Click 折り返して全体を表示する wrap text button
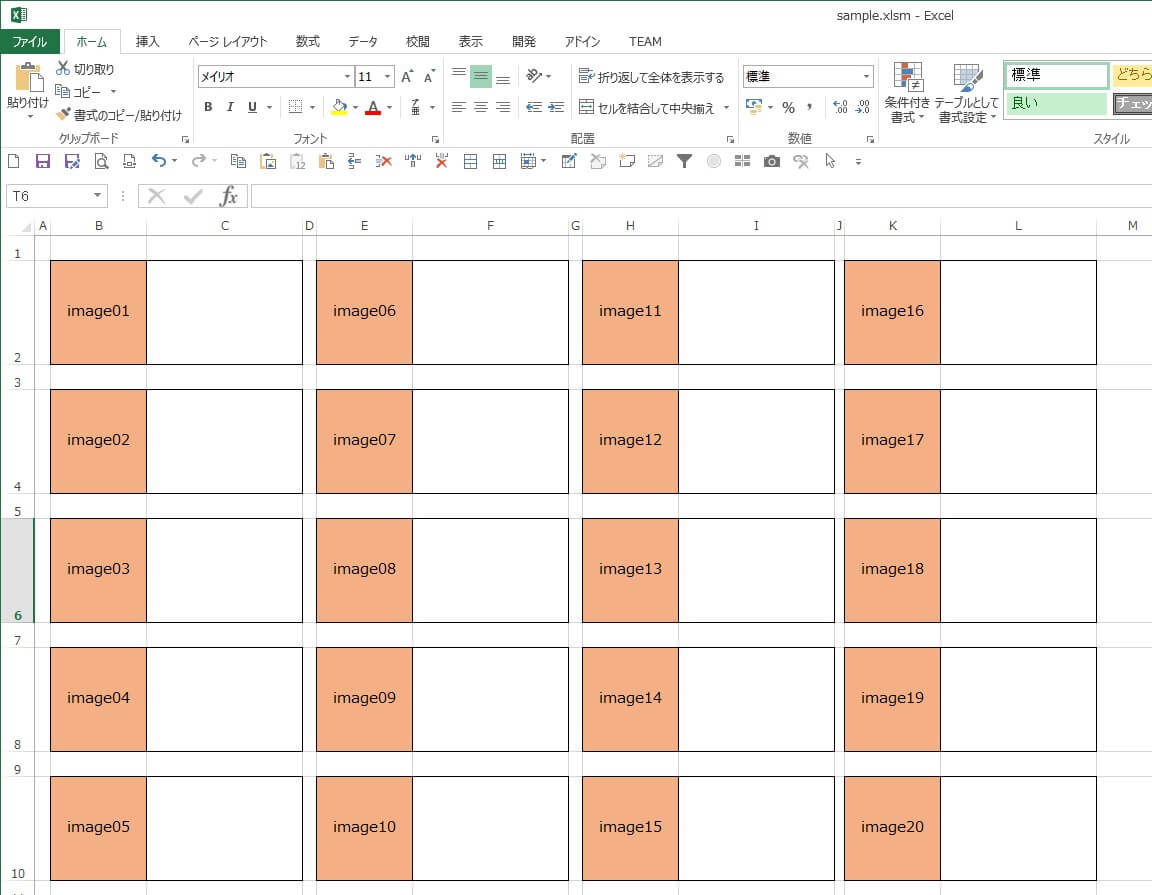1152x895 pixels. [651, 77]
